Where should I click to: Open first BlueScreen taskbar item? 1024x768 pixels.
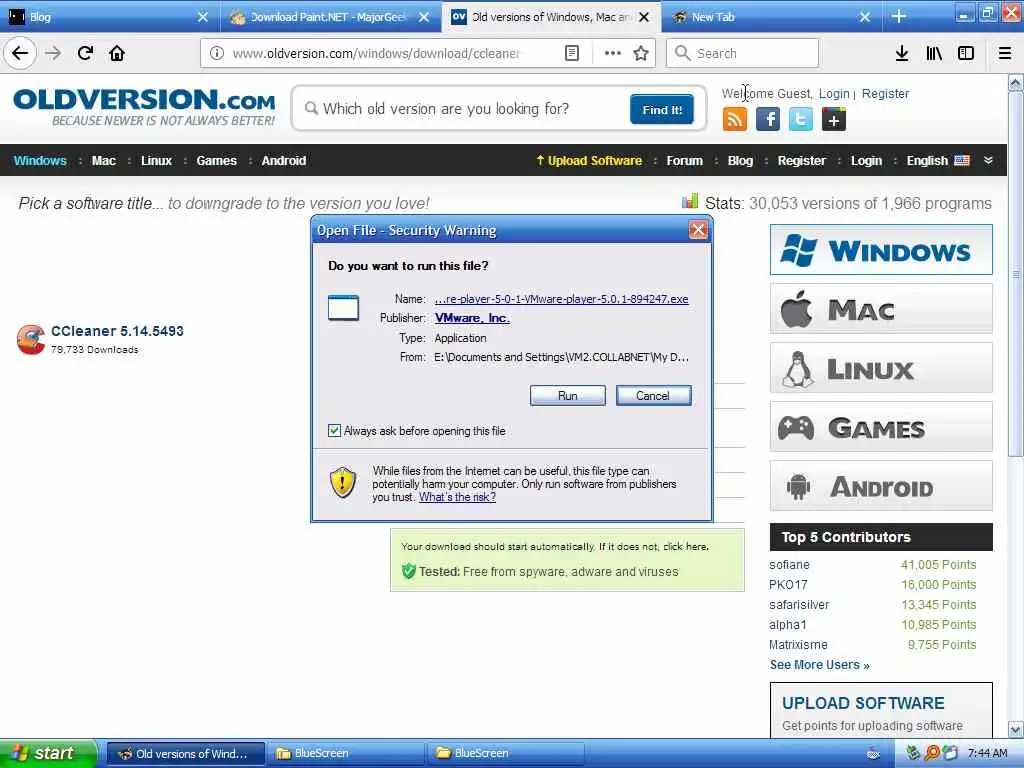coord(346,753)
